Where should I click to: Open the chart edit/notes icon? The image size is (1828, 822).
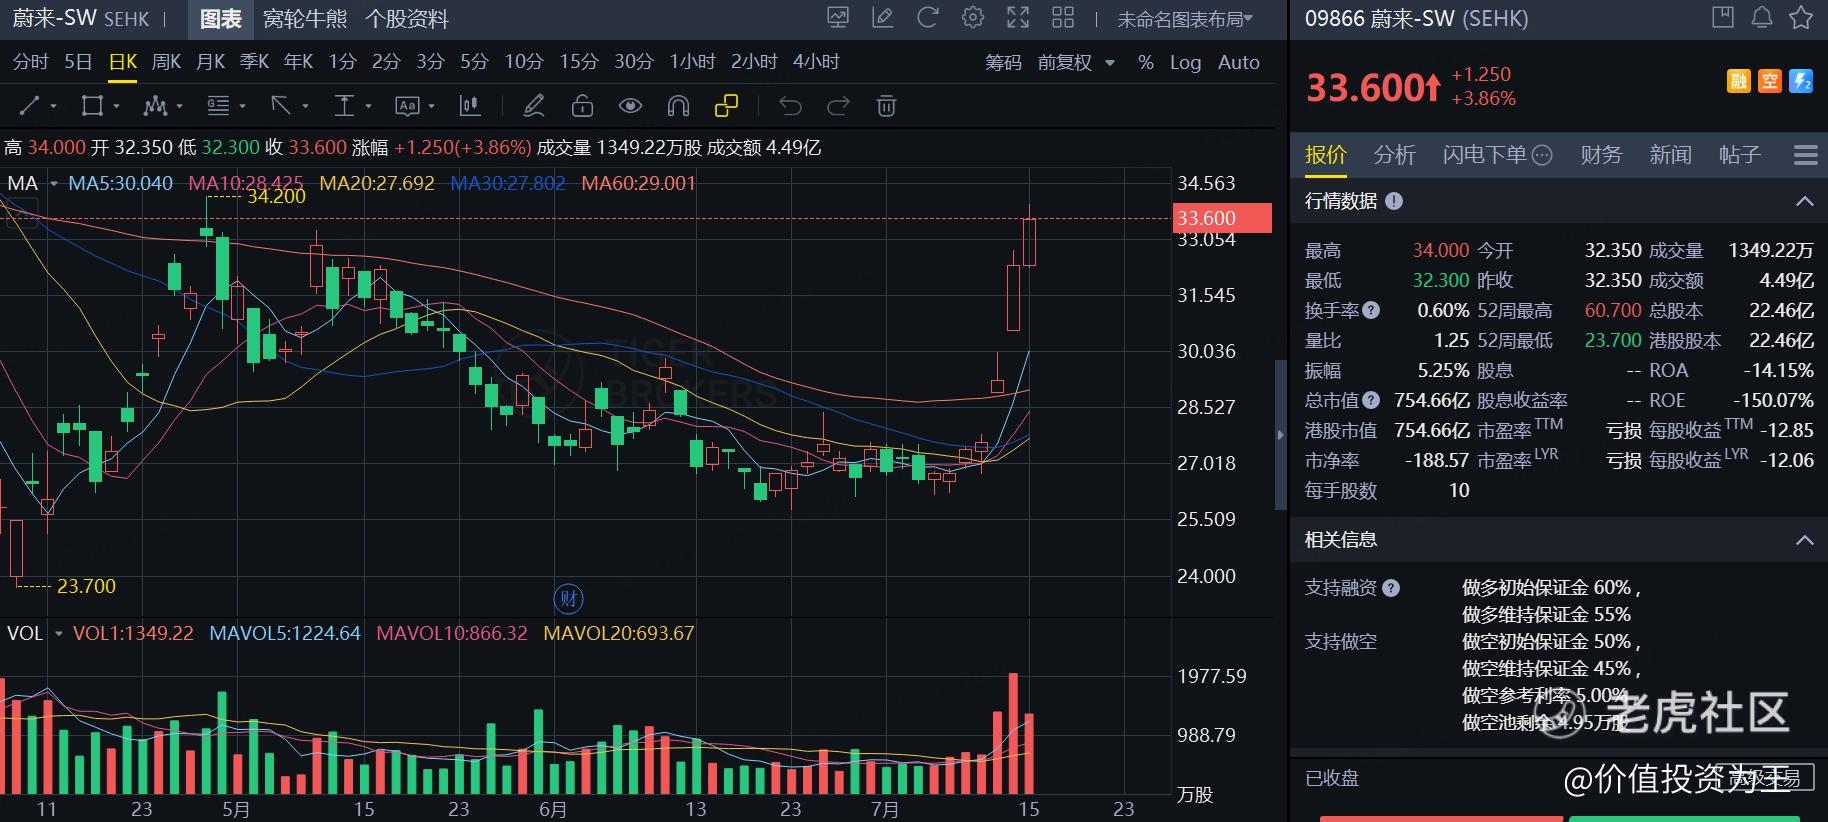[883, 18]
